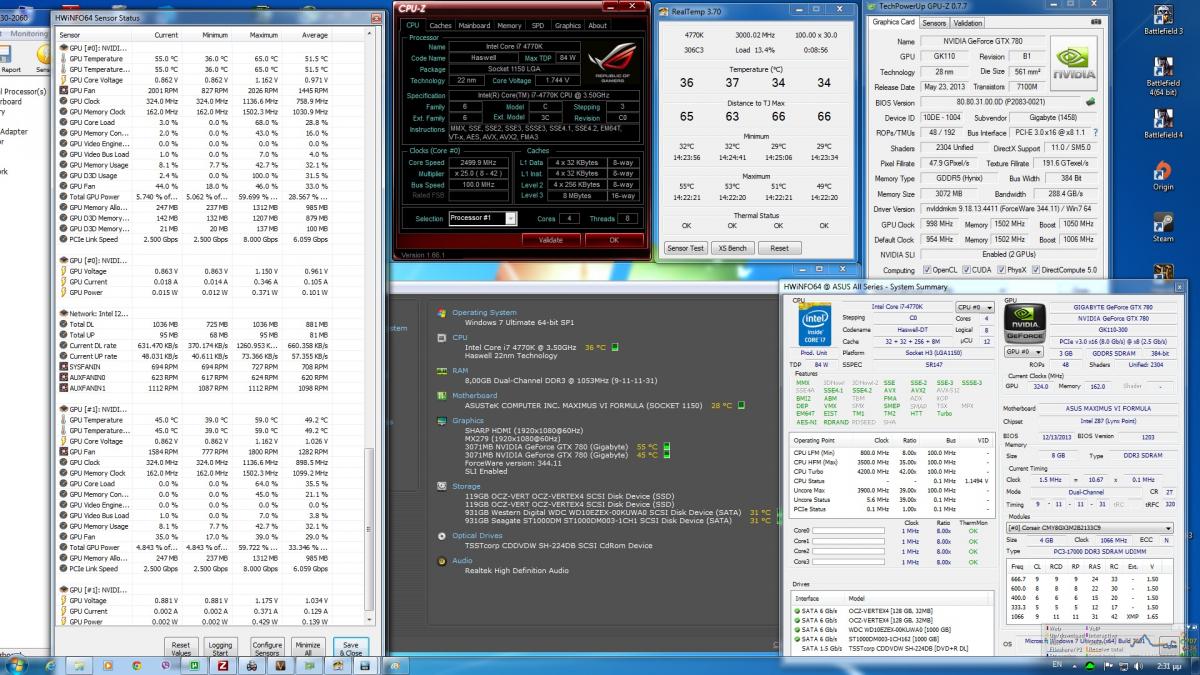Click the ROG logo in CPU-Z
This screenshot has height=675, width=1200.
pyautogui.click(x=612, y=61)
